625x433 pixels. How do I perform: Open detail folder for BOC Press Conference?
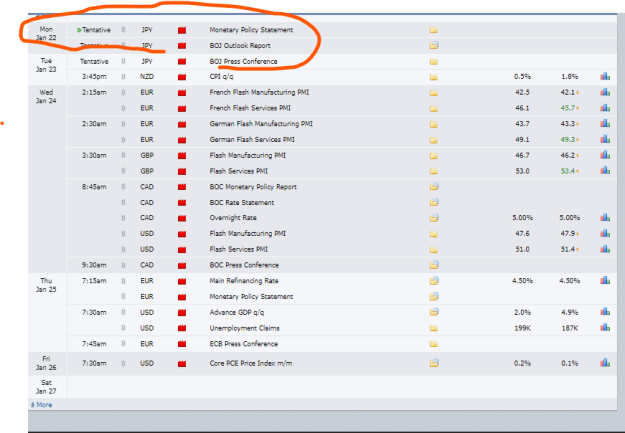pyautogui.click(x=434, y=265)
